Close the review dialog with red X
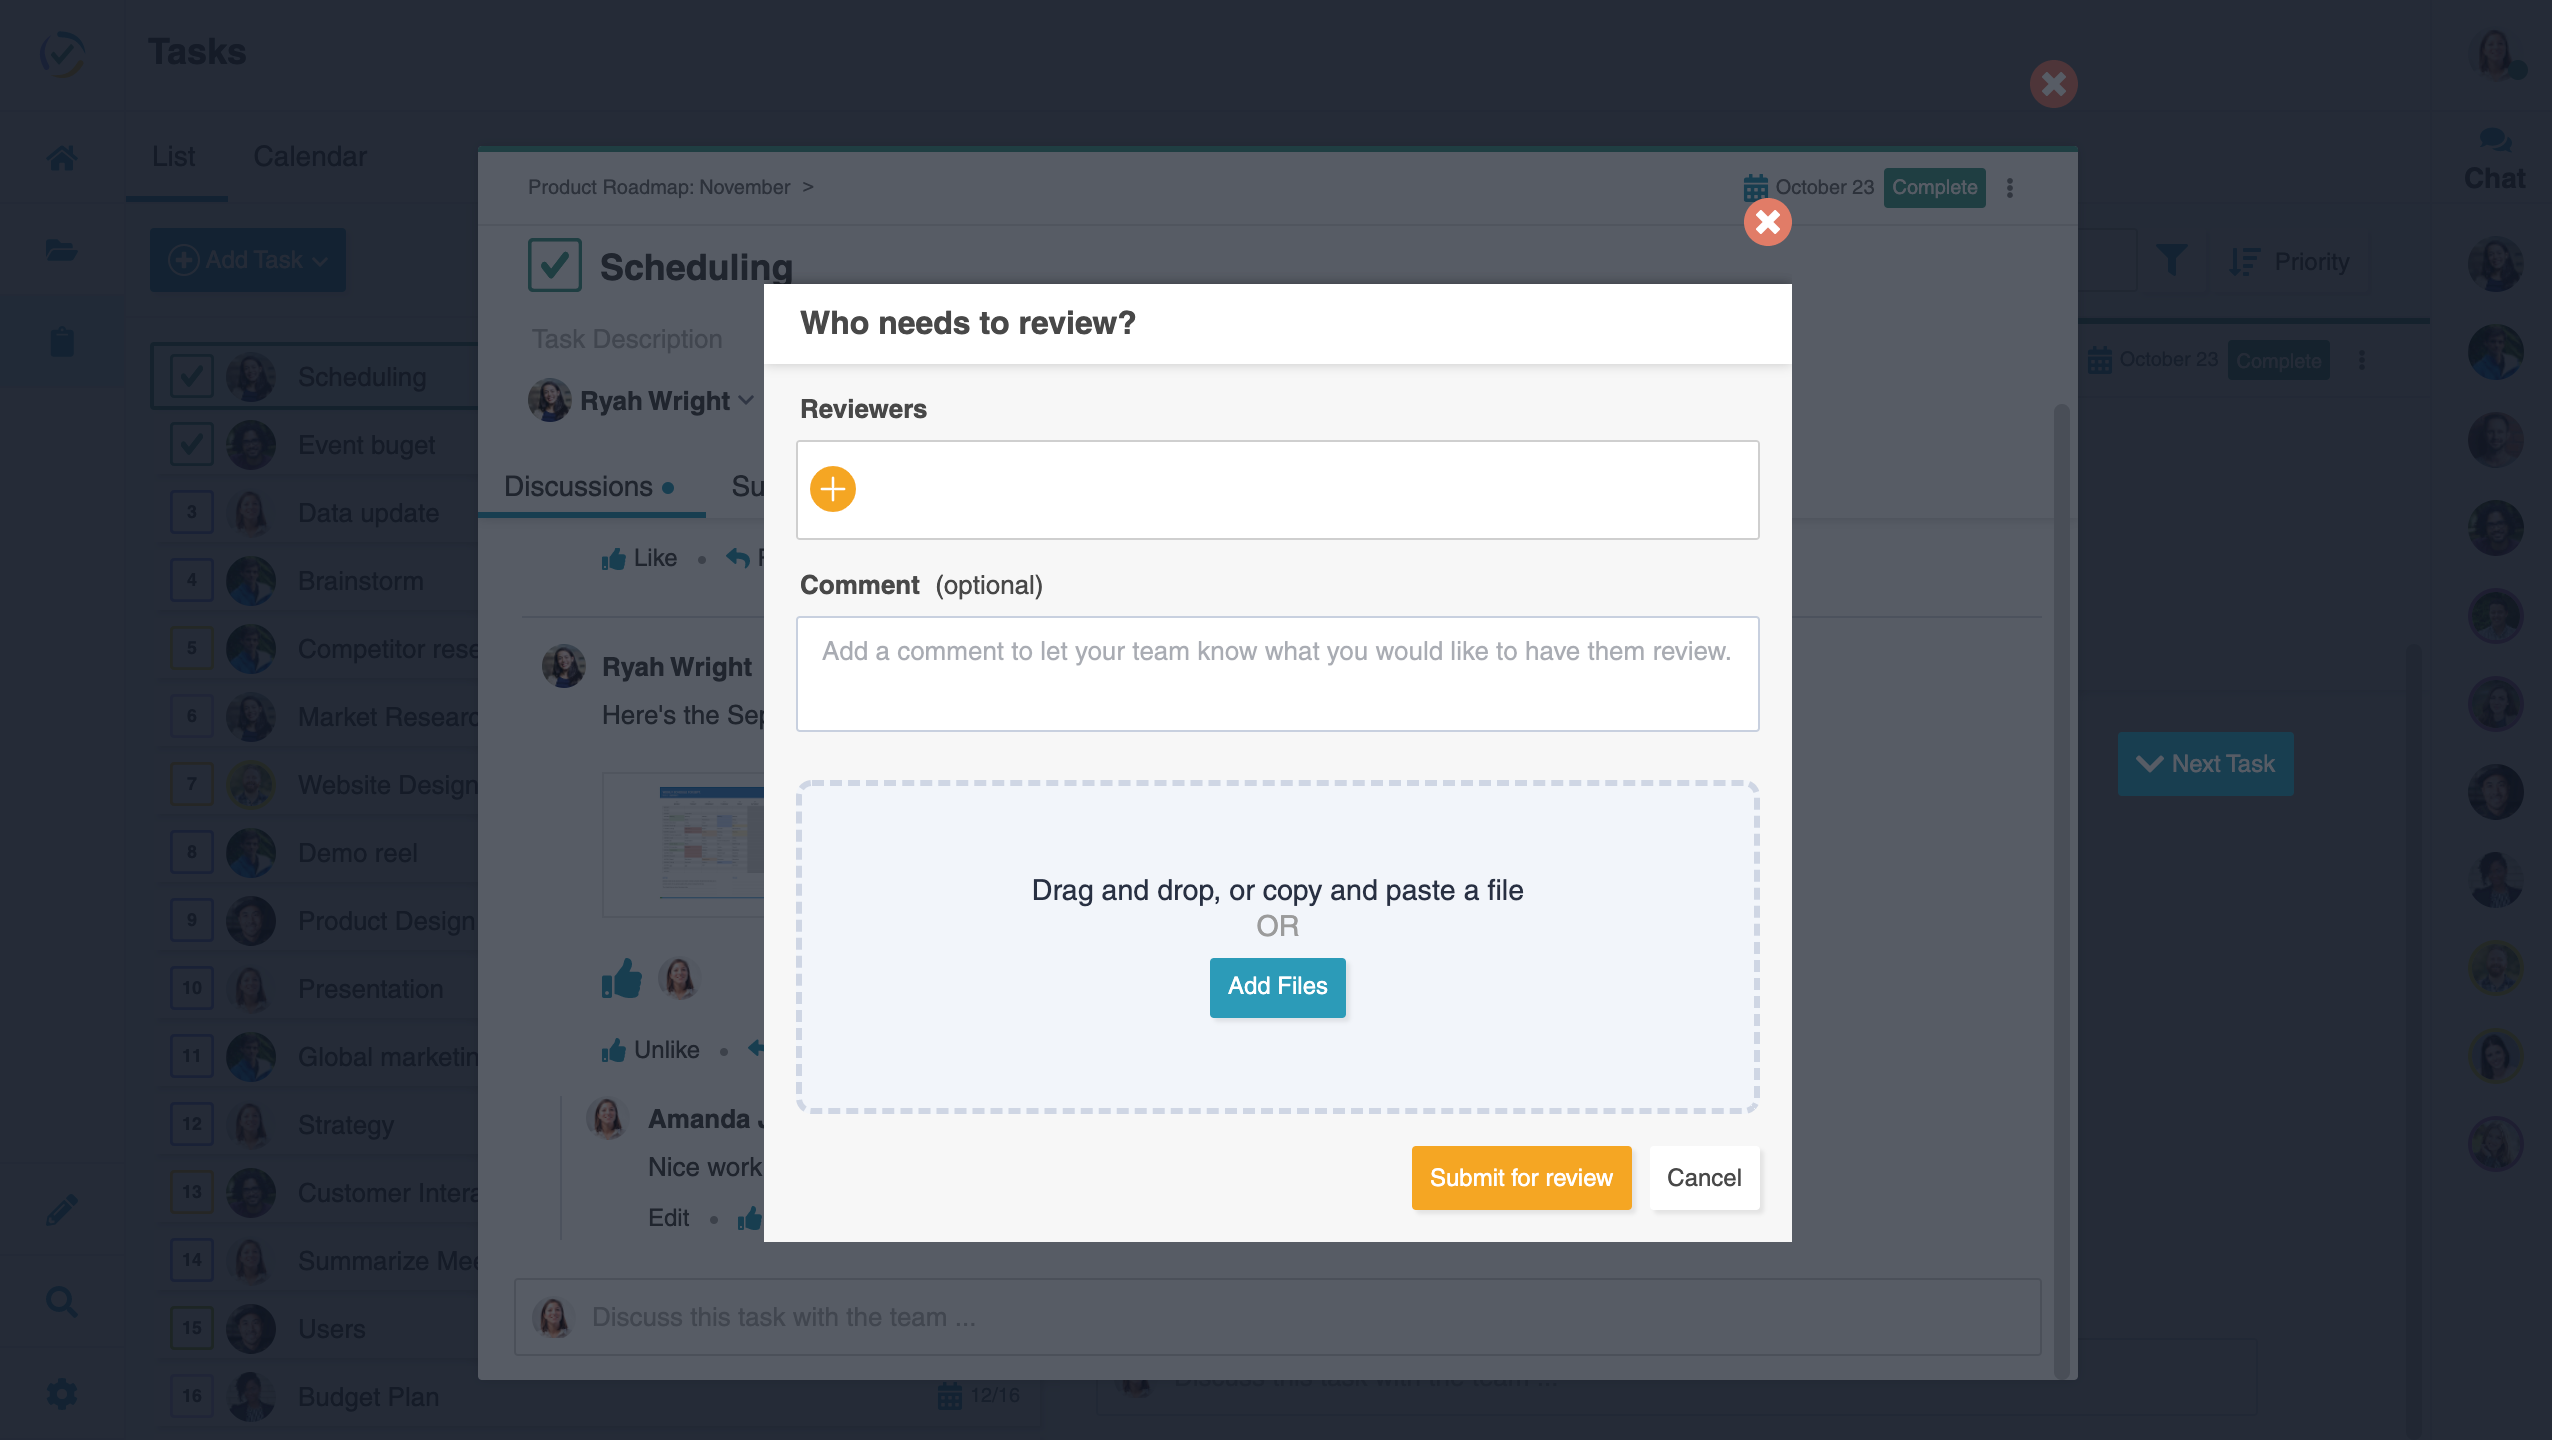Image resolution: width=2552 pixels, height=1440 pixels. coord(1767,222)
